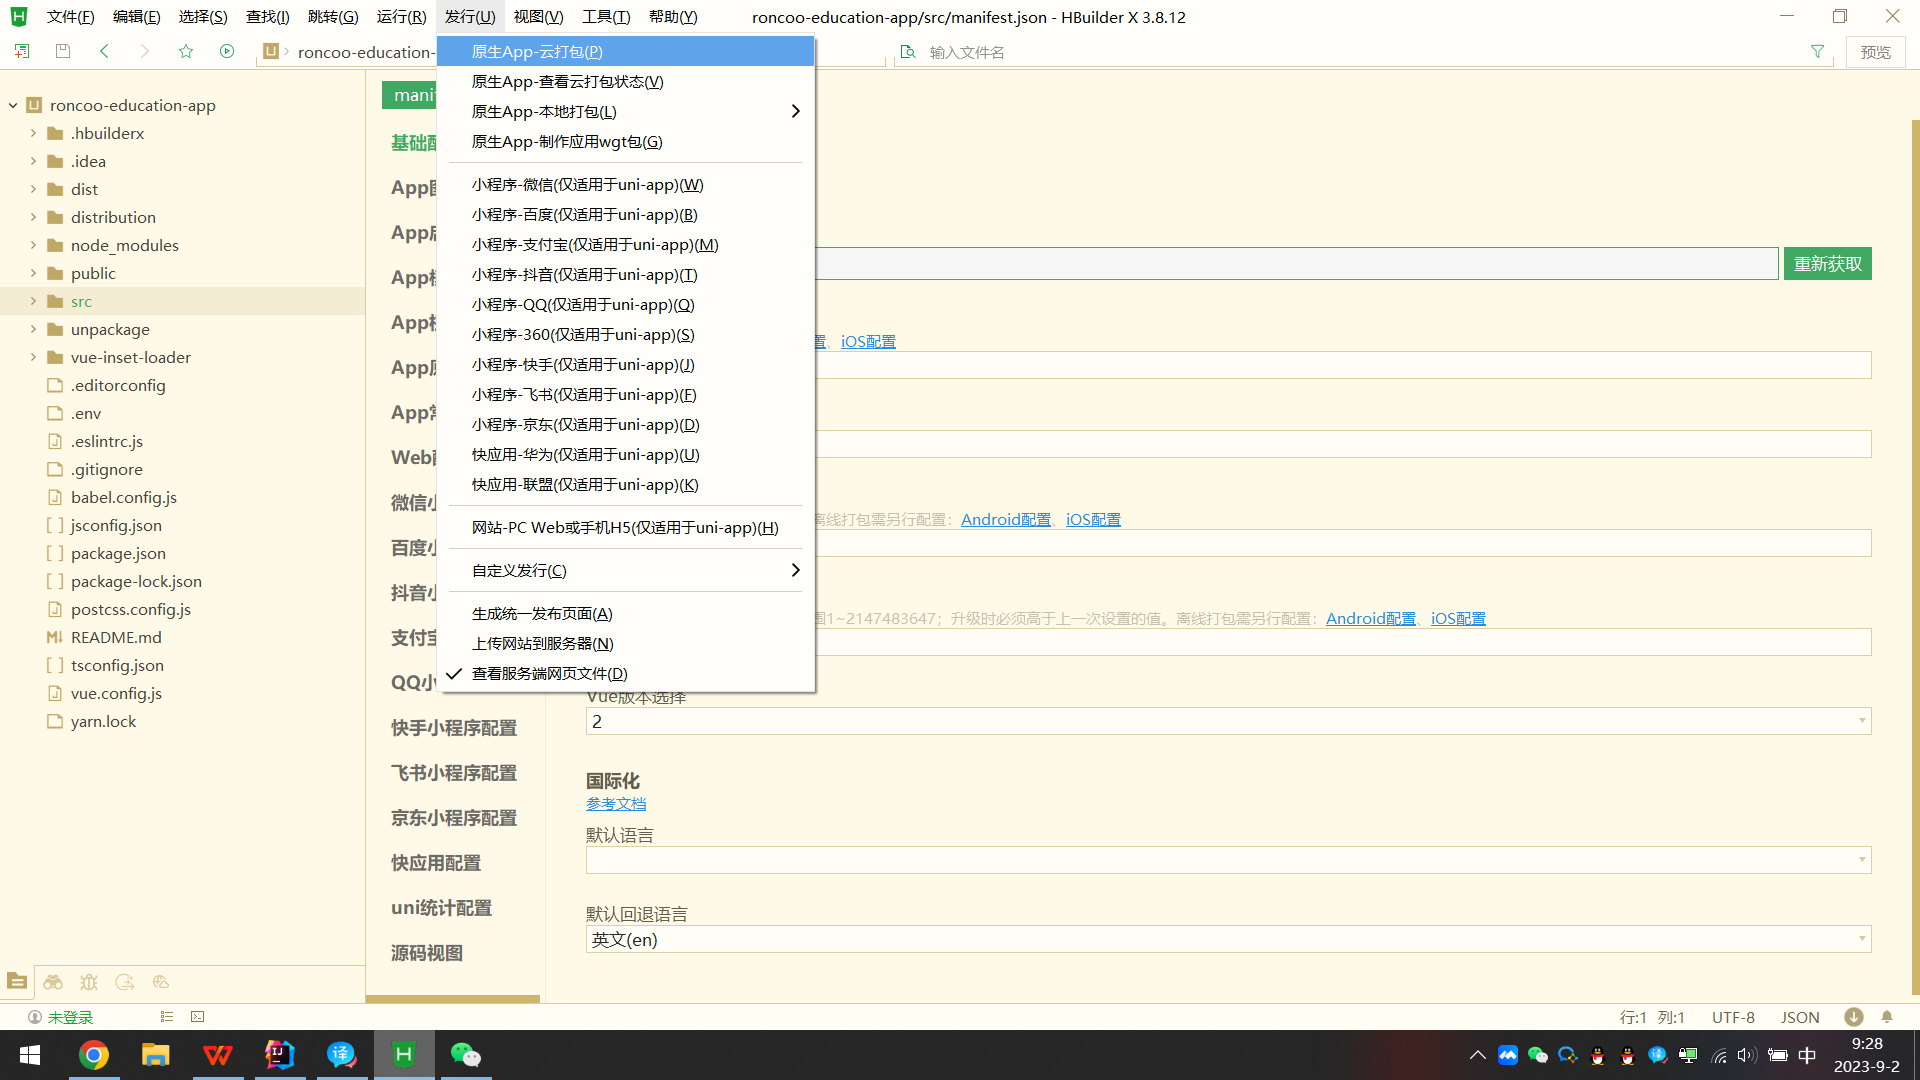The image size is (1920, 1080).
Task: Click the JSON language mode indicator
Action: click(x=1800, y=1017)
